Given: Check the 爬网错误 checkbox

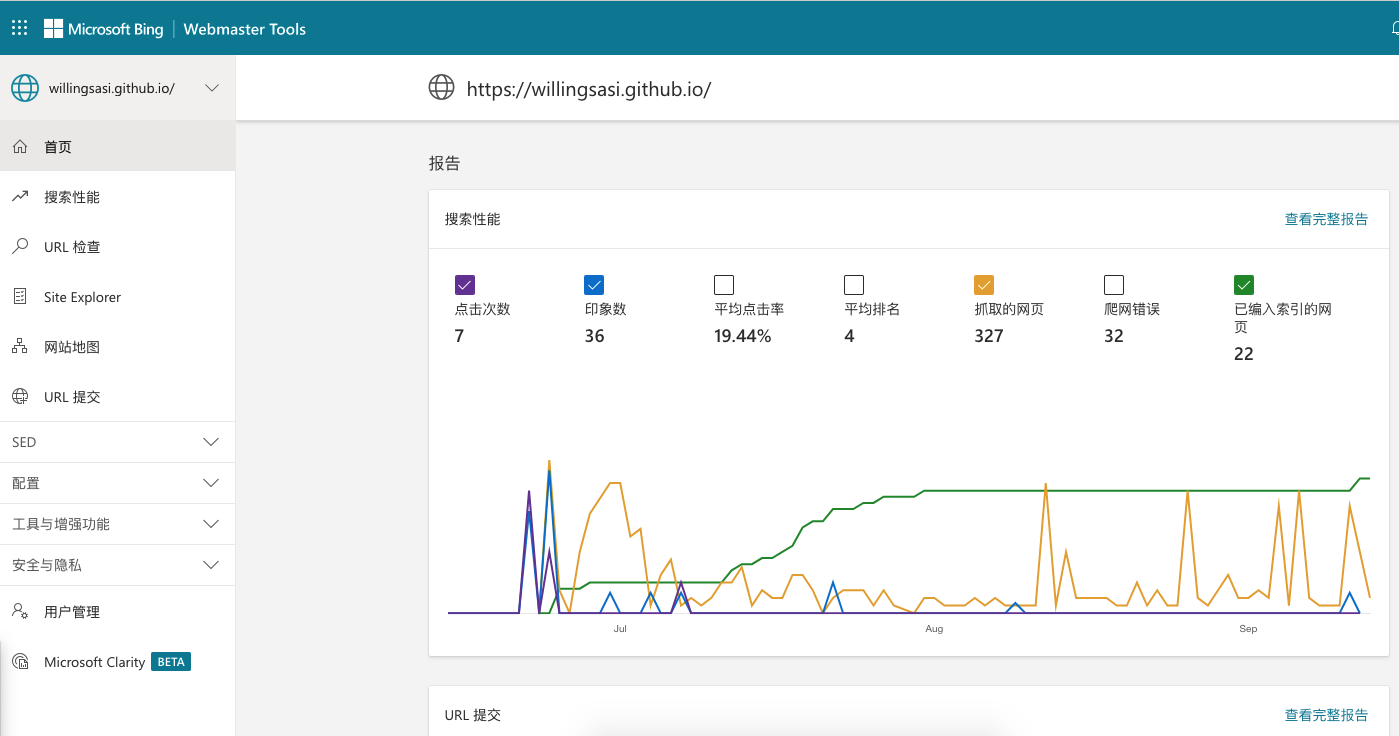Looking at the screenshot, I should pyautogui.click(x=1114, y=285).
